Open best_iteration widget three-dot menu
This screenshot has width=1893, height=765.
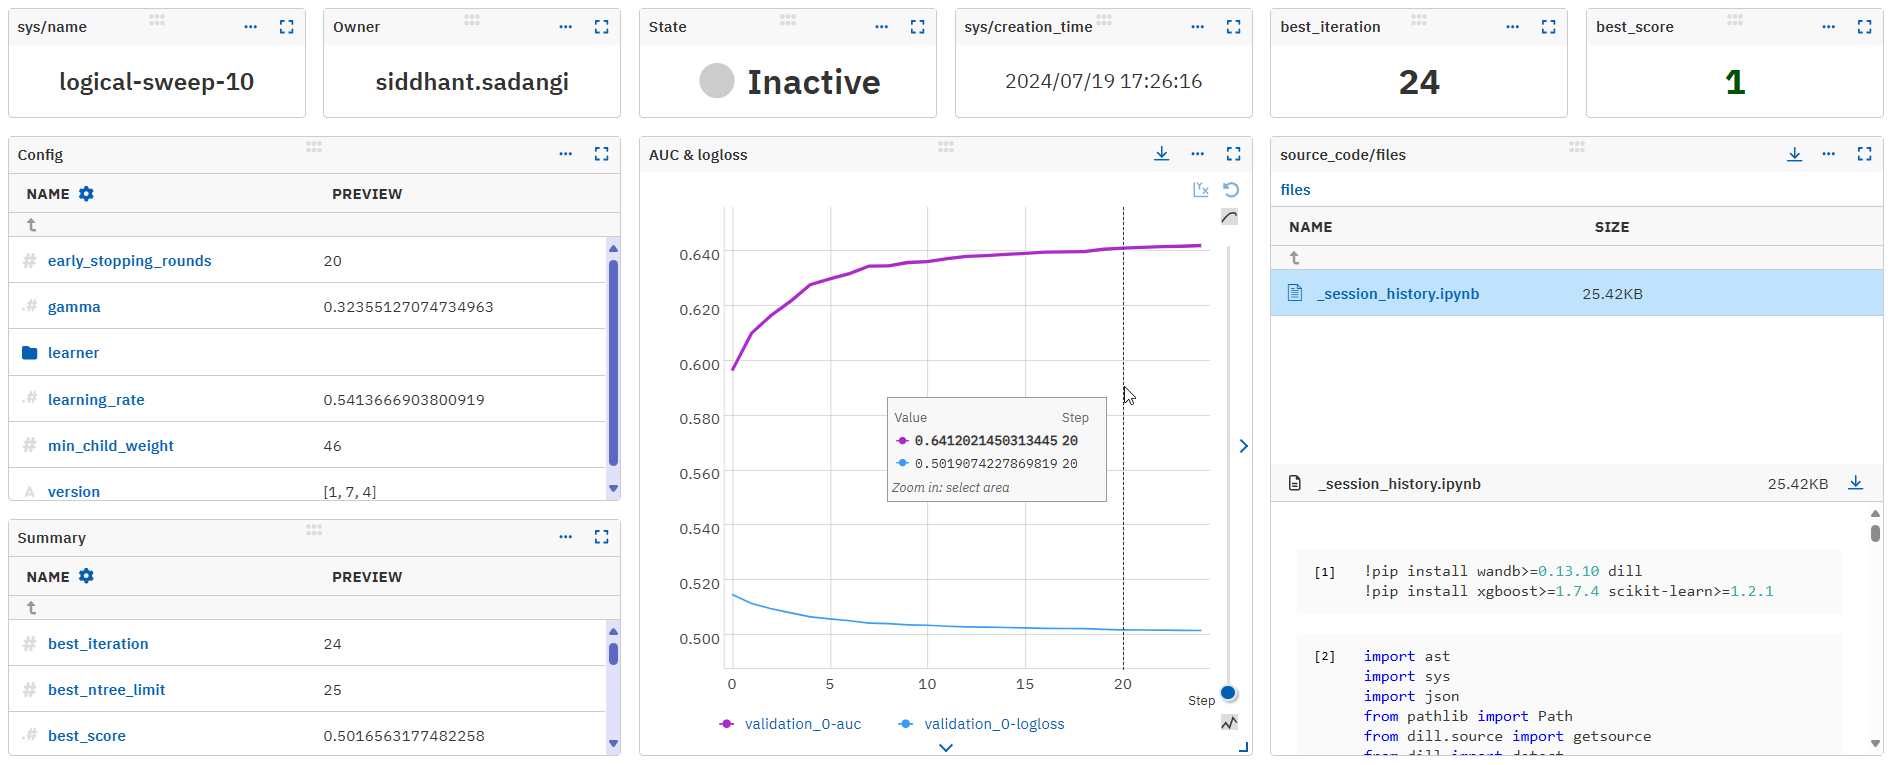[x=1513, y=27]
